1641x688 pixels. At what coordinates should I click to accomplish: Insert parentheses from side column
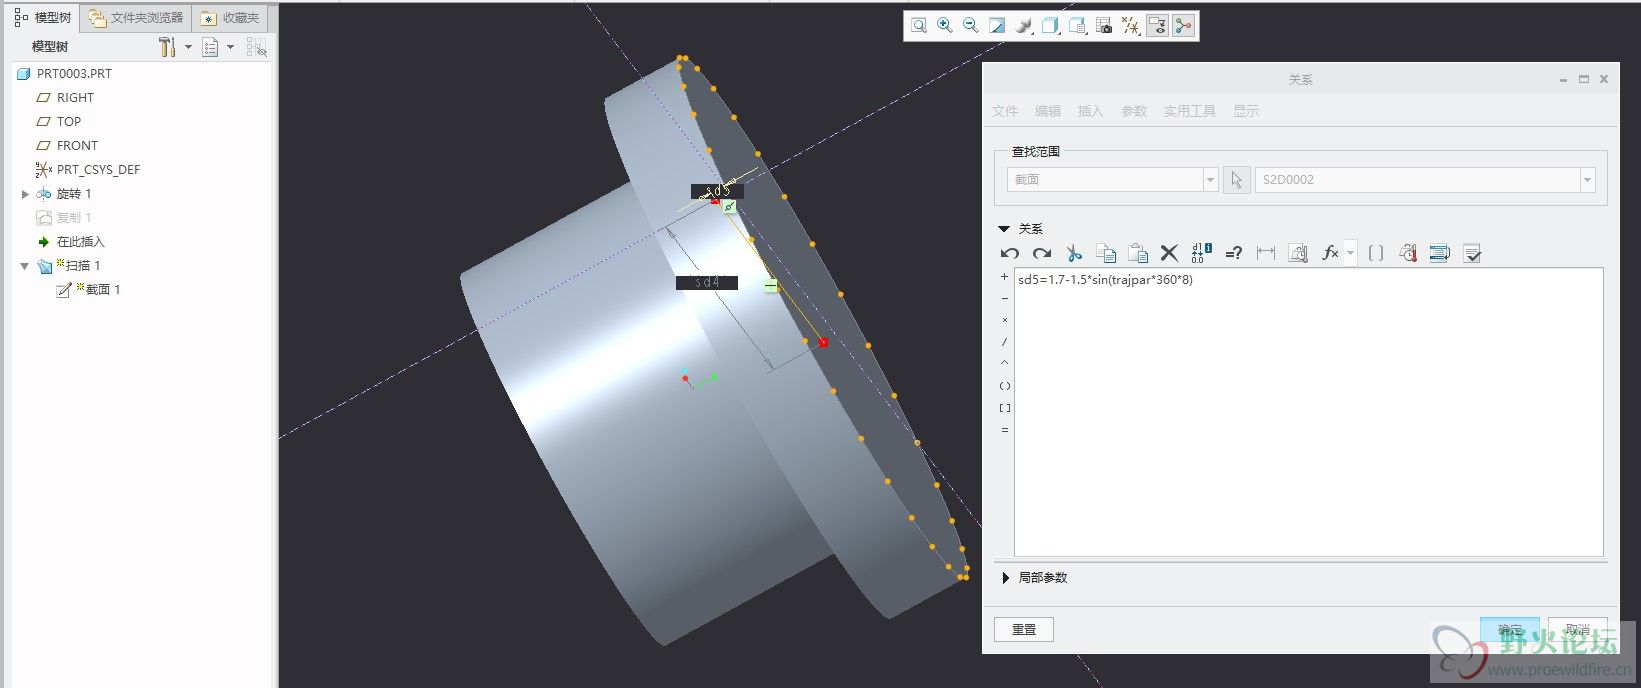[1005, 386]
